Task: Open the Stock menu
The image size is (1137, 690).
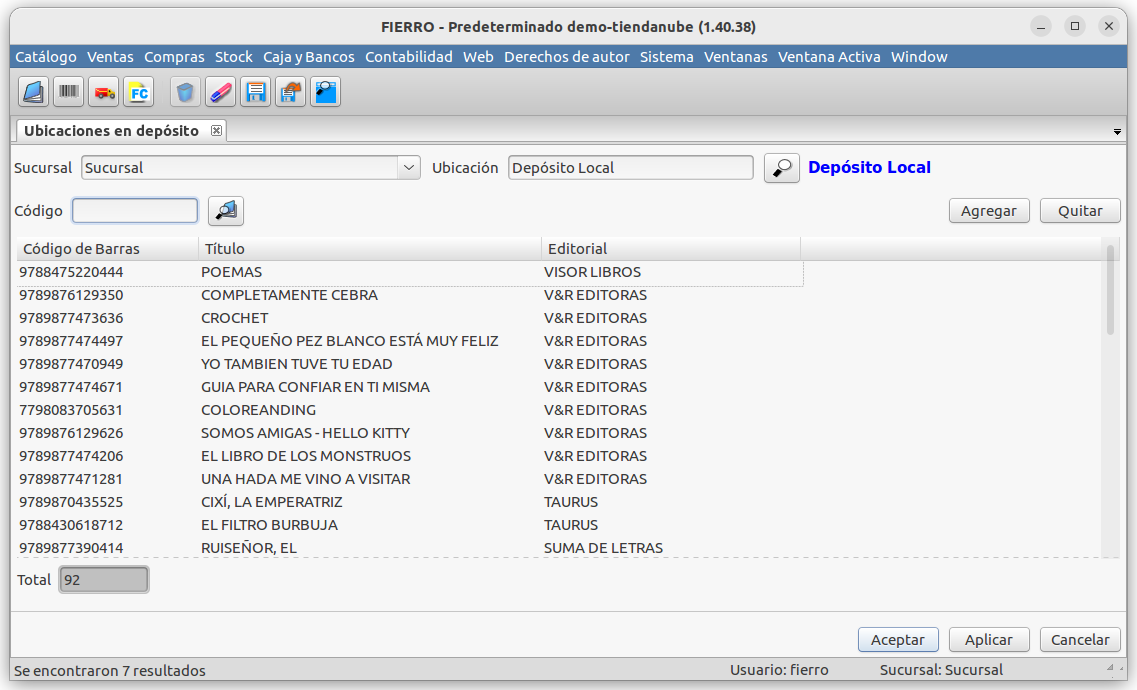Action: pyautogui.click(x=233, y=57)
